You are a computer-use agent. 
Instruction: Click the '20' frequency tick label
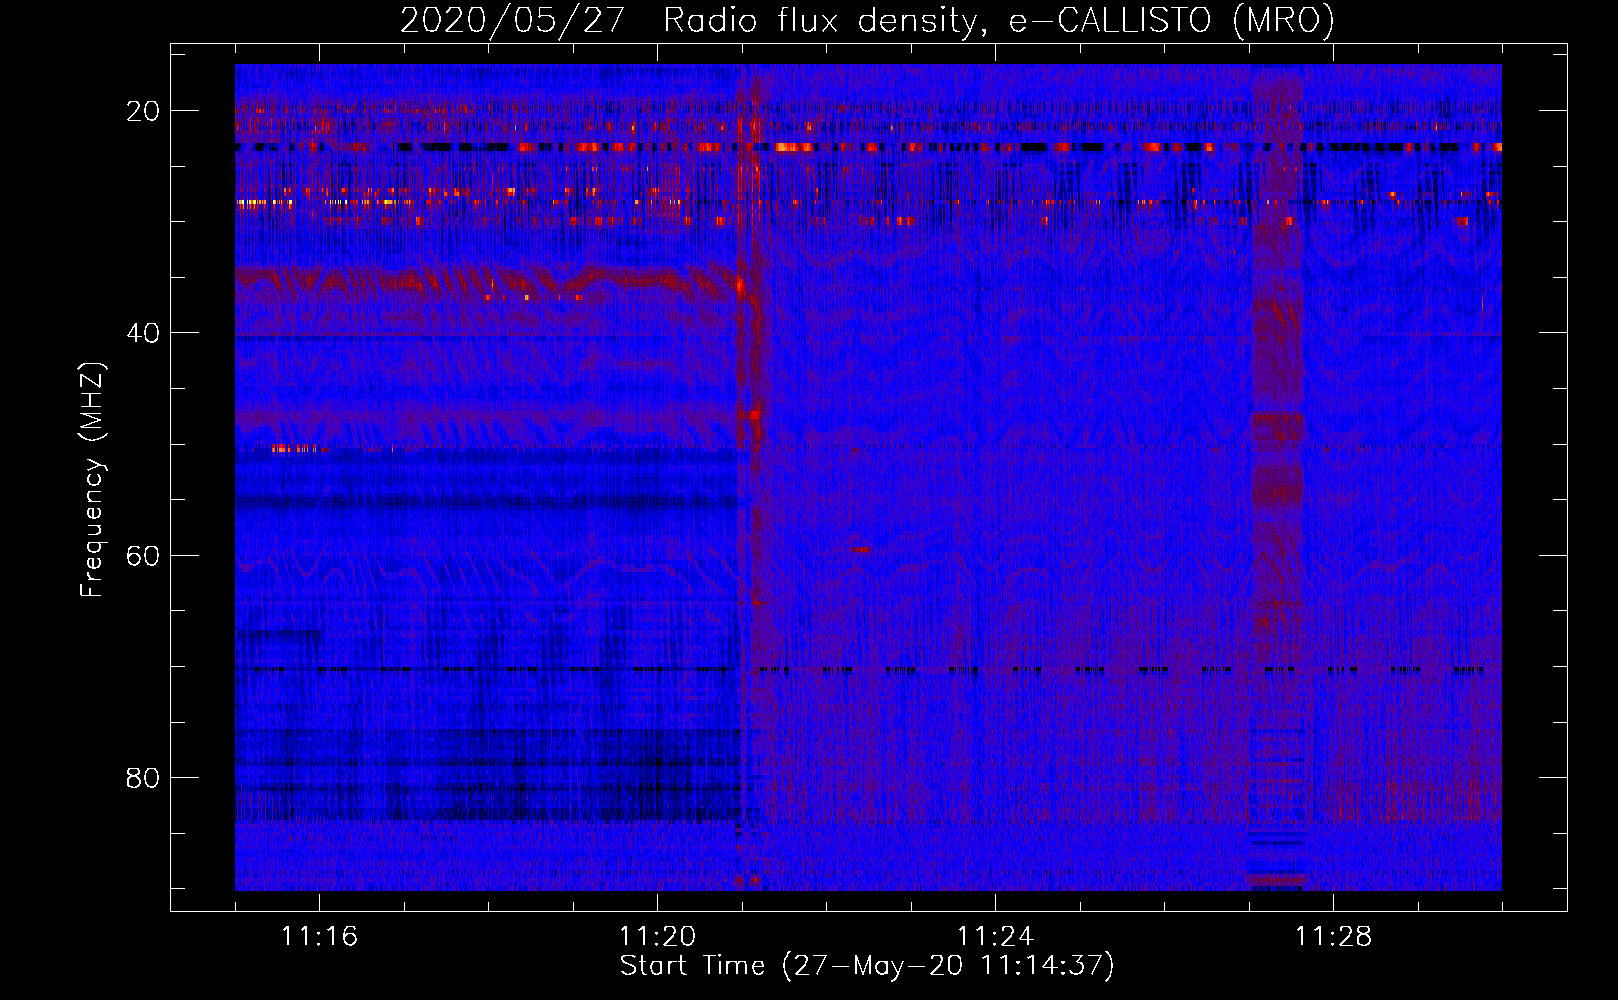[x=143, y=111]
